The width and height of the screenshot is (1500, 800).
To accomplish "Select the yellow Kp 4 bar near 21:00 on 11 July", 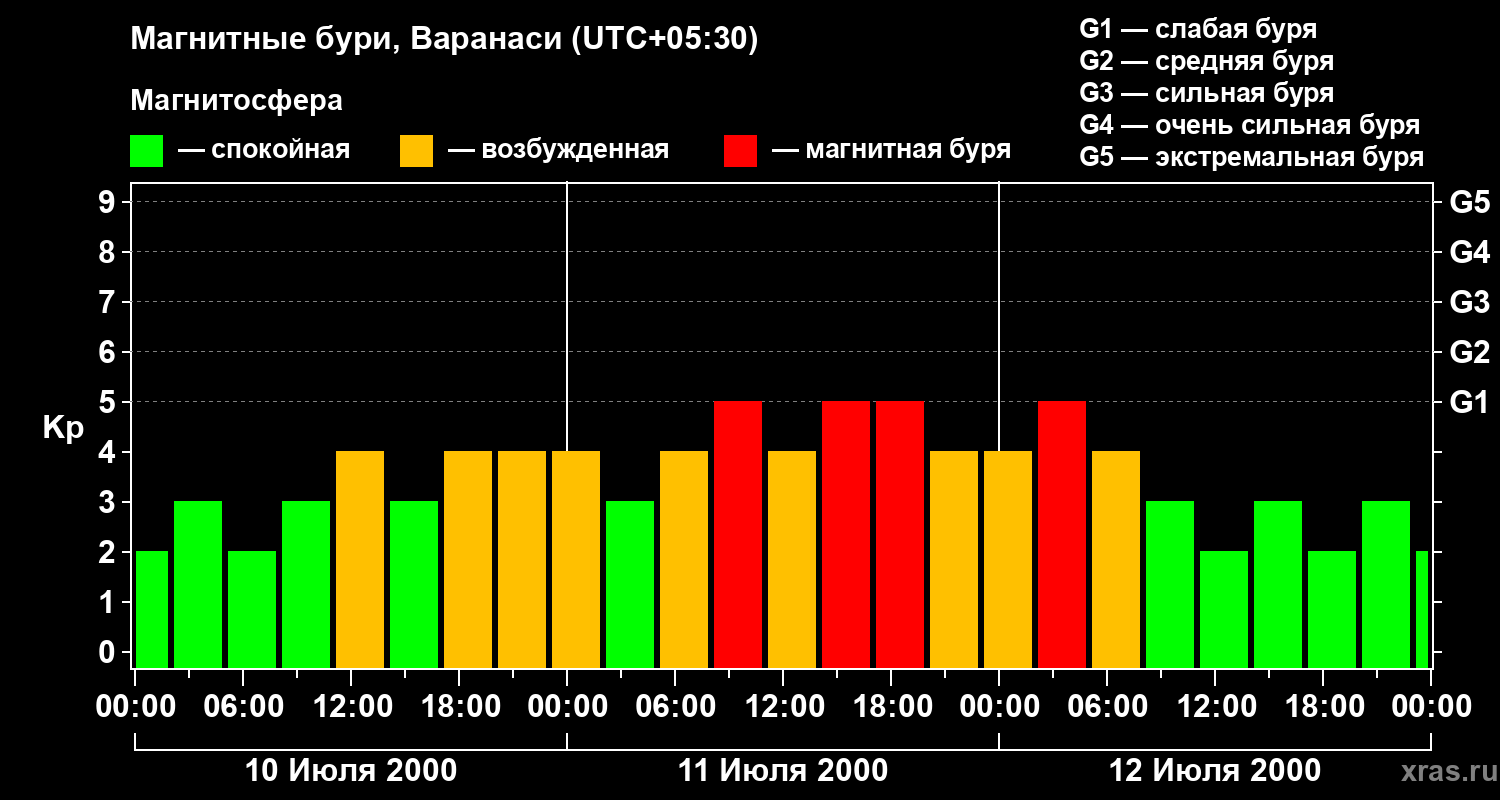I will point(954,559).
